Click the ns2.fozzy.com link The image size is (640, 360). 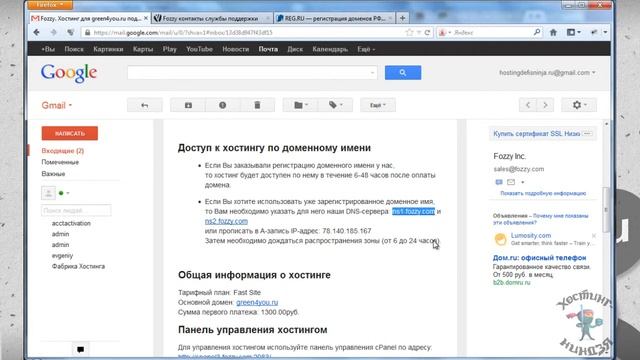coord(226,221)
